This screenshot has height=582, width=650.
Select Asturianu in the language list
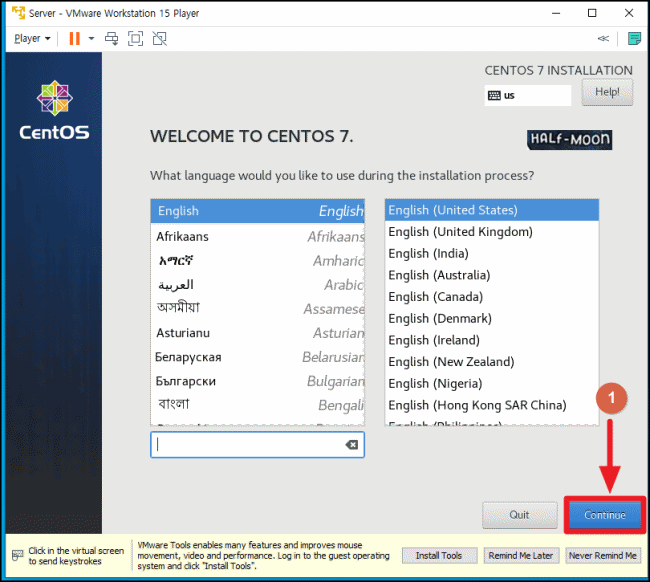click(257, 333)
